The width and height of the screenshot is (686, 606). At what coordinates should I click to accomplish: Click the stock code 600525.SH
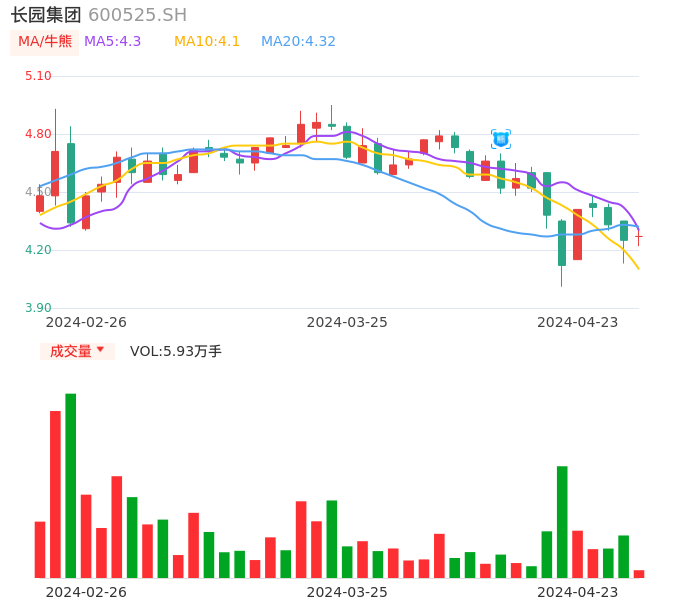coord(137,15)
